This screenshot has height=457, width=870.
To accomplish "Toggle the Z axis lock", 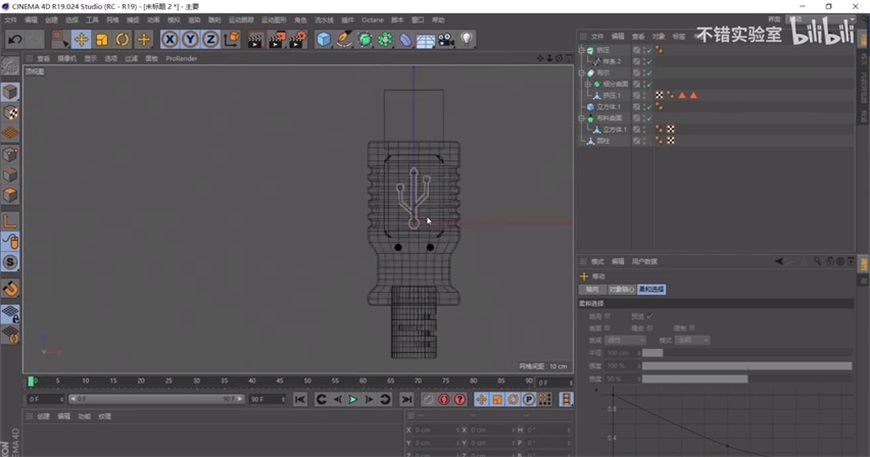I will pos(211,39).
